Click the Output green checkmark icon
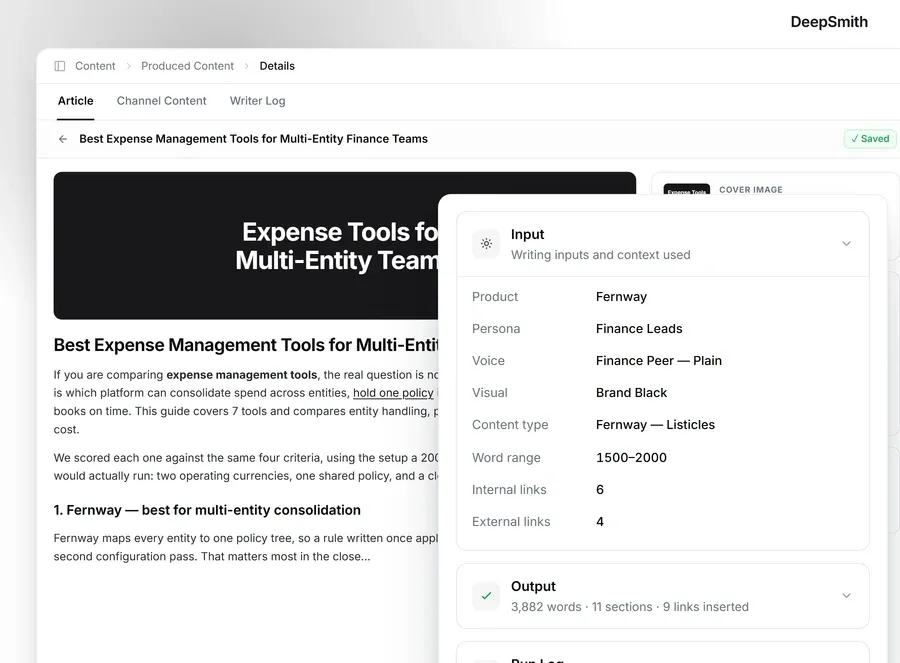900x663 pixels. click(x=486, y=596)
